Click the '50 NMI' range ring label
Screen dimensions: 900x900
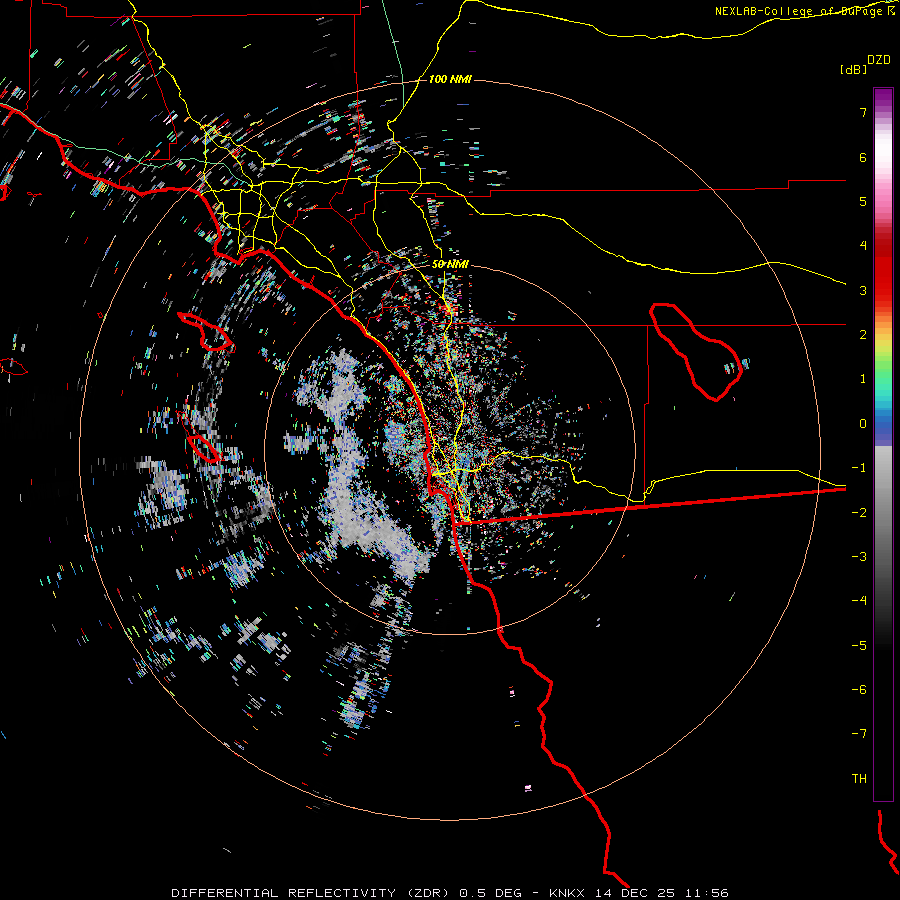[x=450, y=264]
